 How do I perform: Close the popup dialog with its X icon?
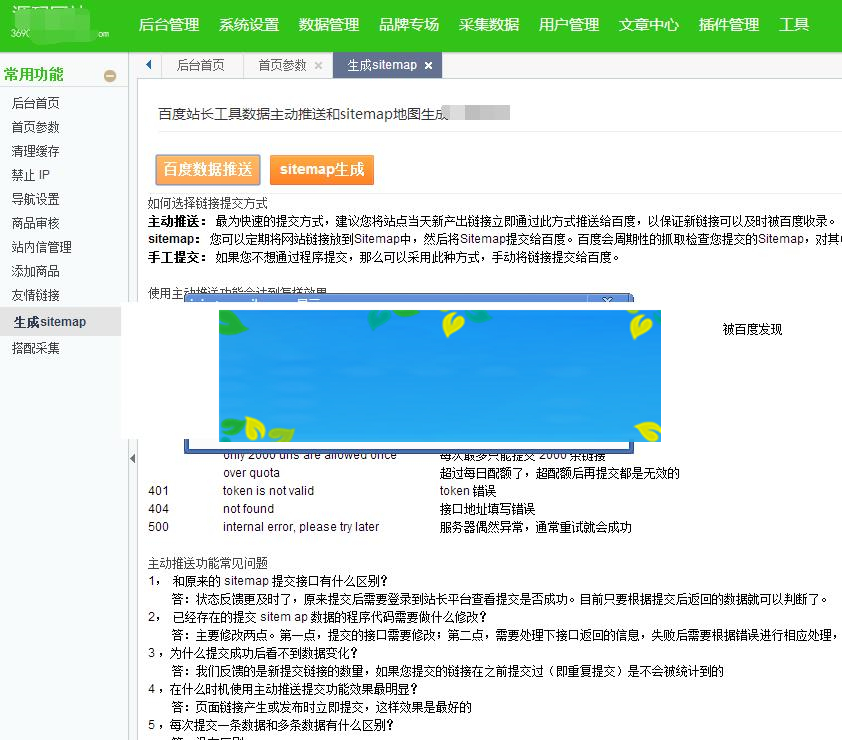607,298
